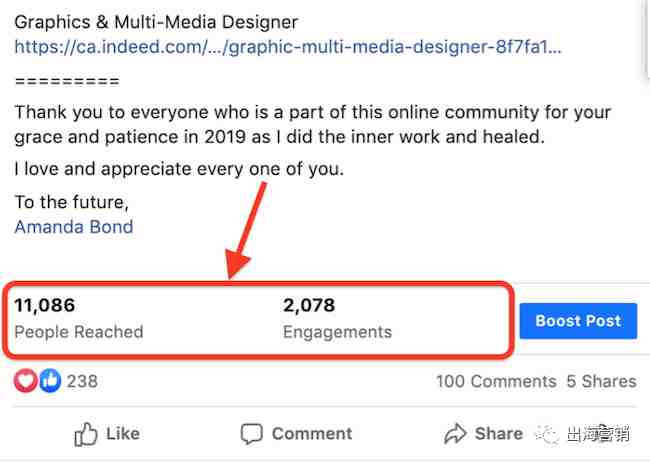Click the Graphics & Multi-Media Designer heading

click(156, 22)
